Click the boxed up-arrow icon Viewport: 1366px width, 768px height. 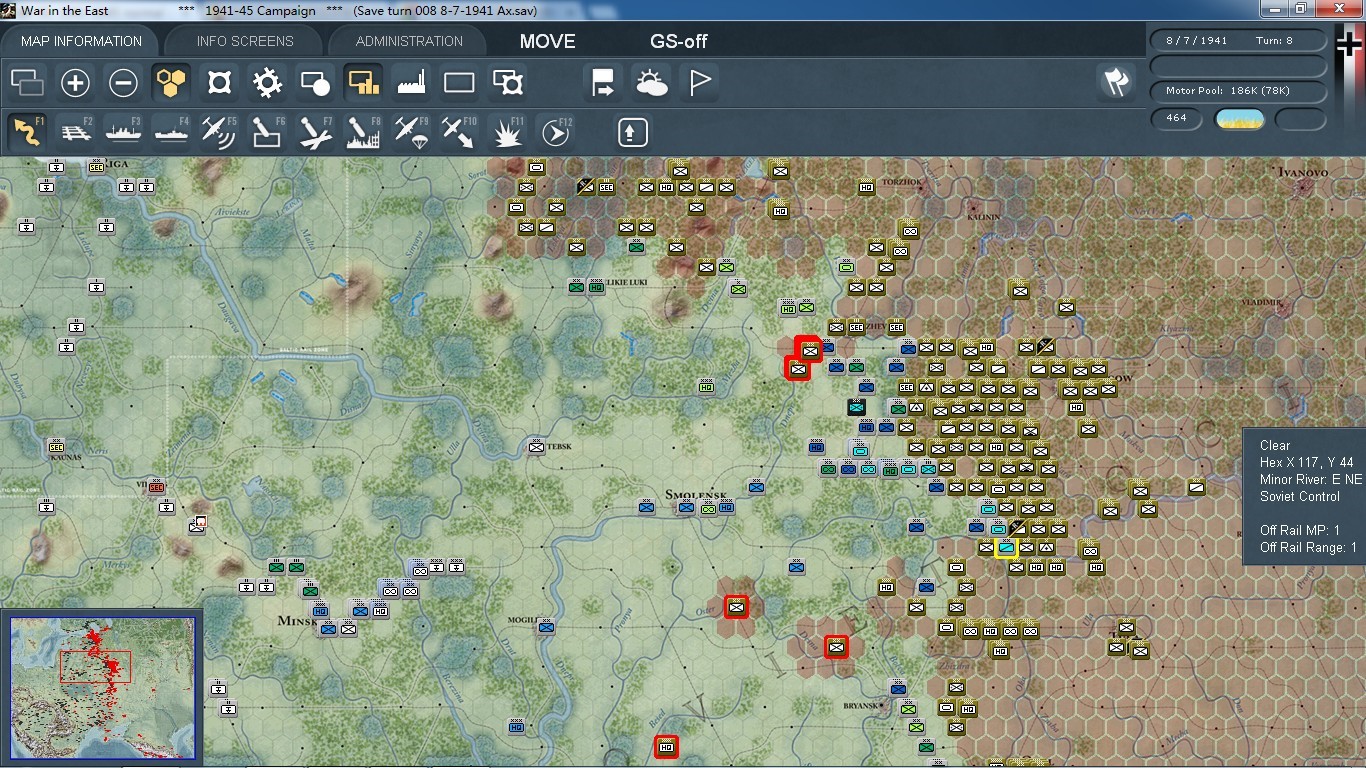pos(633,131)
